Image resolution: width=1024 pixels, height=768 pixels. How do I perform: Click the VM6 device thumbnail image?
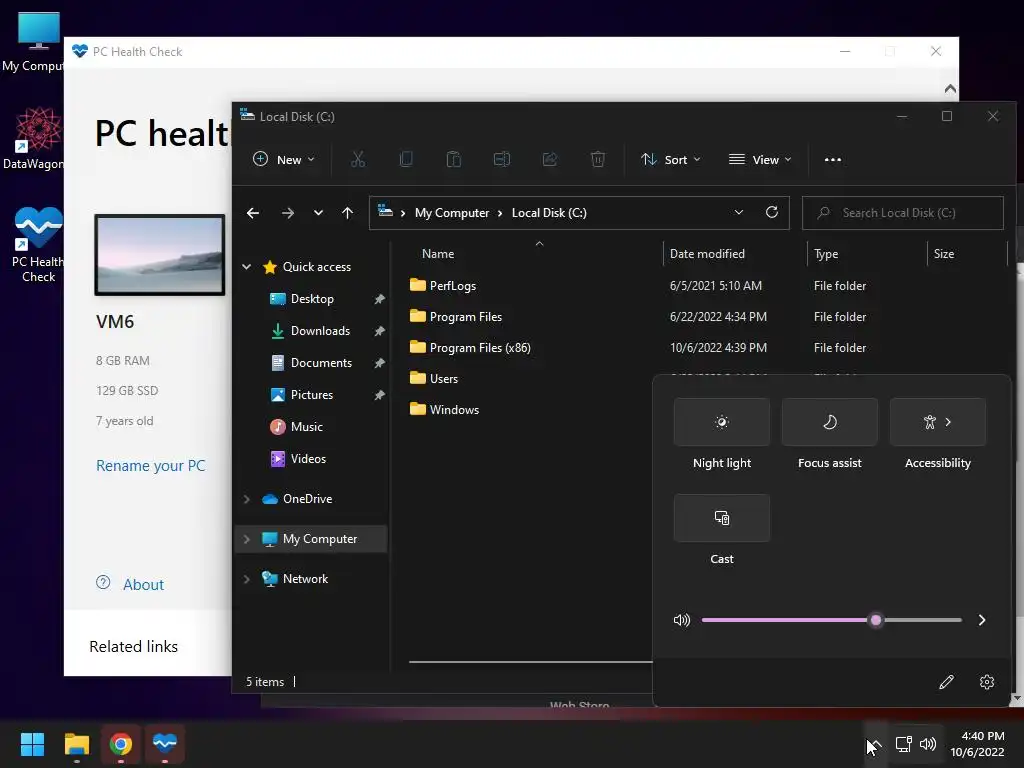pyautogui.click(x=160, y=255)
